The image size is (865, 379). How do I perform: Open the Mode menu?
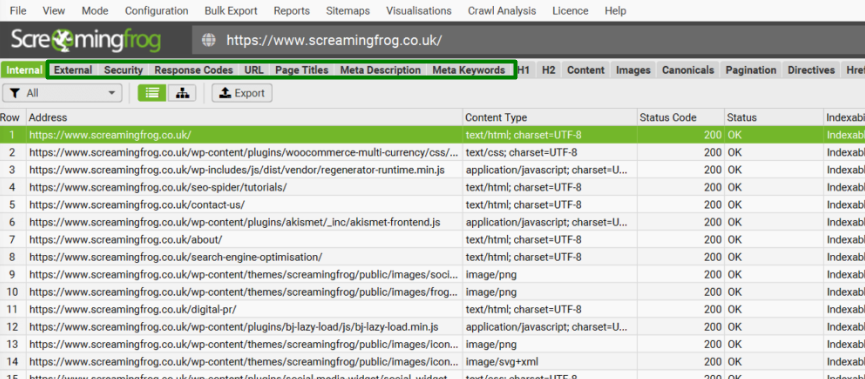tap(95, 10)
